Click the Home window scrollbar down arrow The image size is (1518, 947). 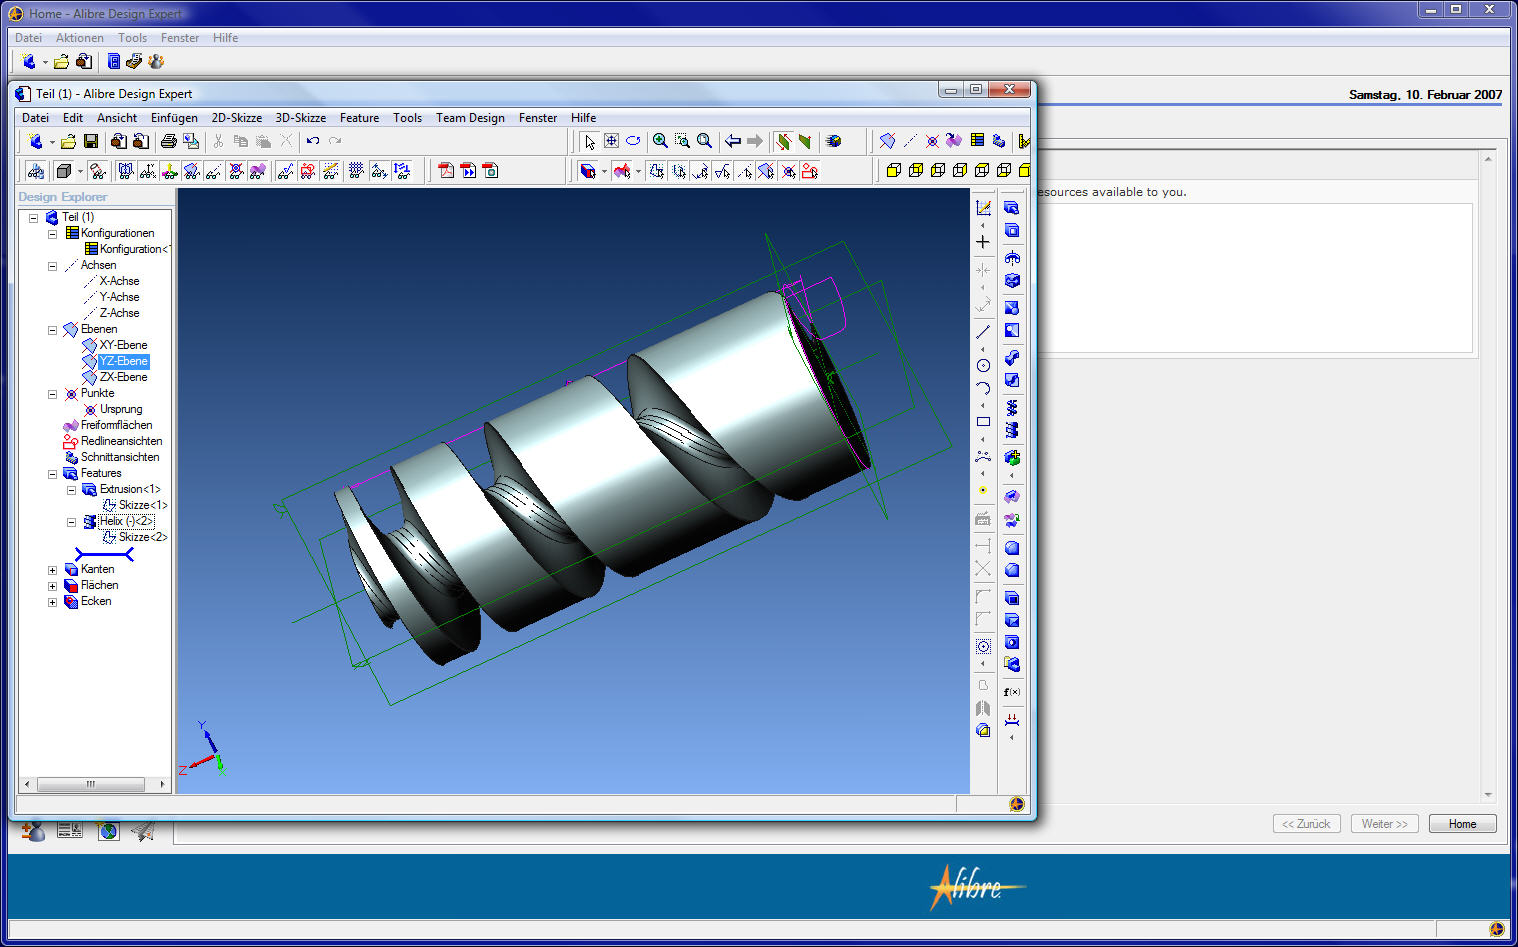point(1488,795)
